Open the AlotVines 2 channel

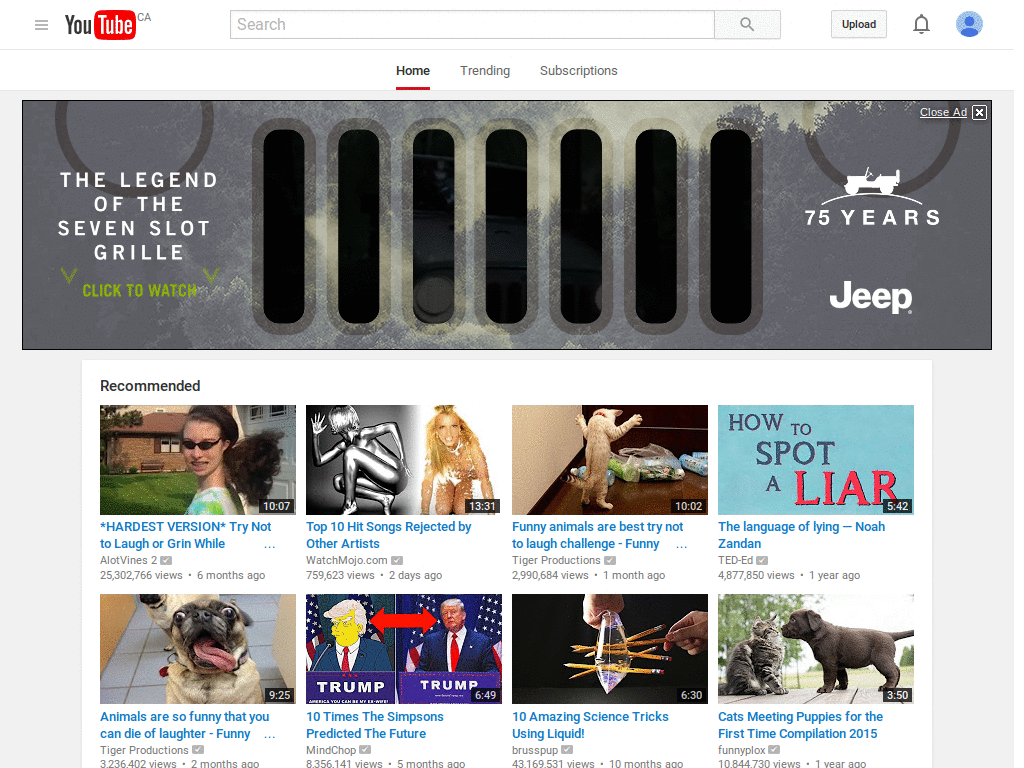(128, 560)
